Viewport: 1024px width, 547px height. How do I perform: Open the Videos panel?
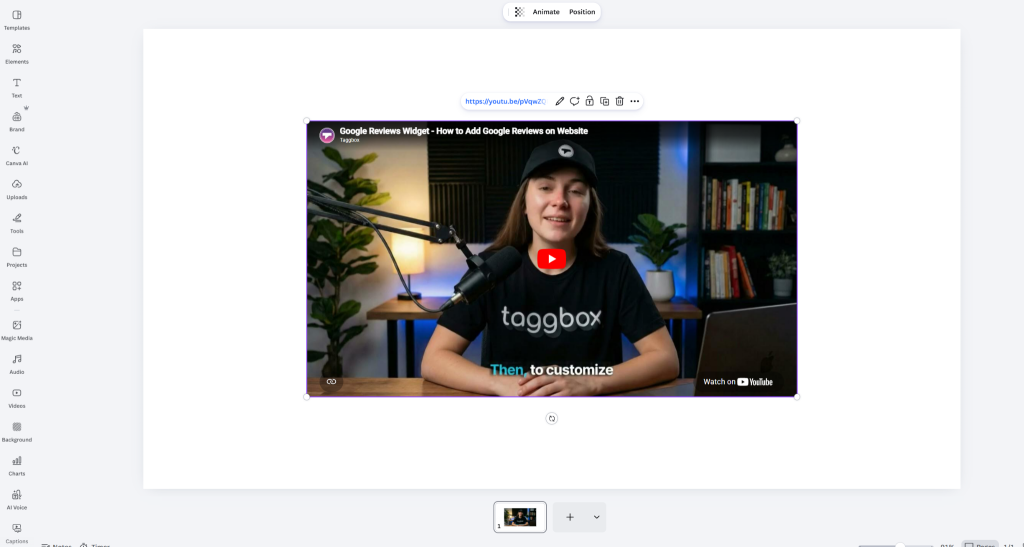[17, 398]
